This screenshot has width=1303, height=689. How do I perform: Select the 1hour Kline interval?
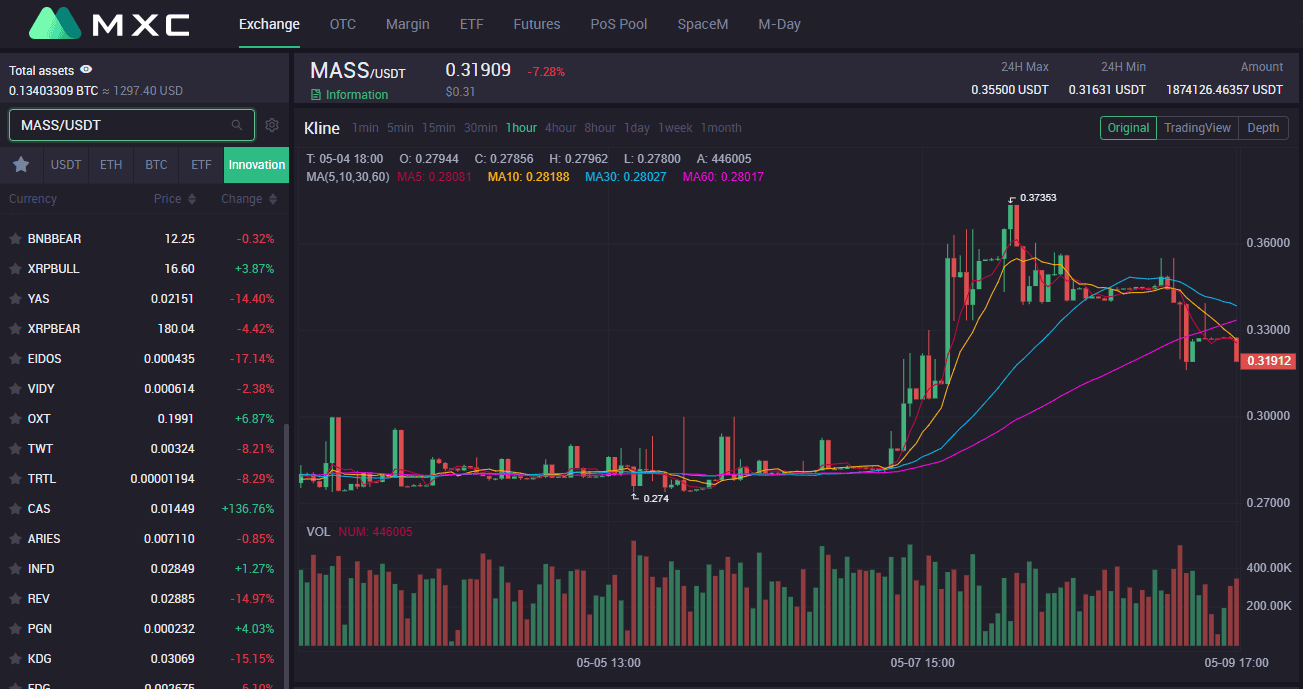(521, 128)
